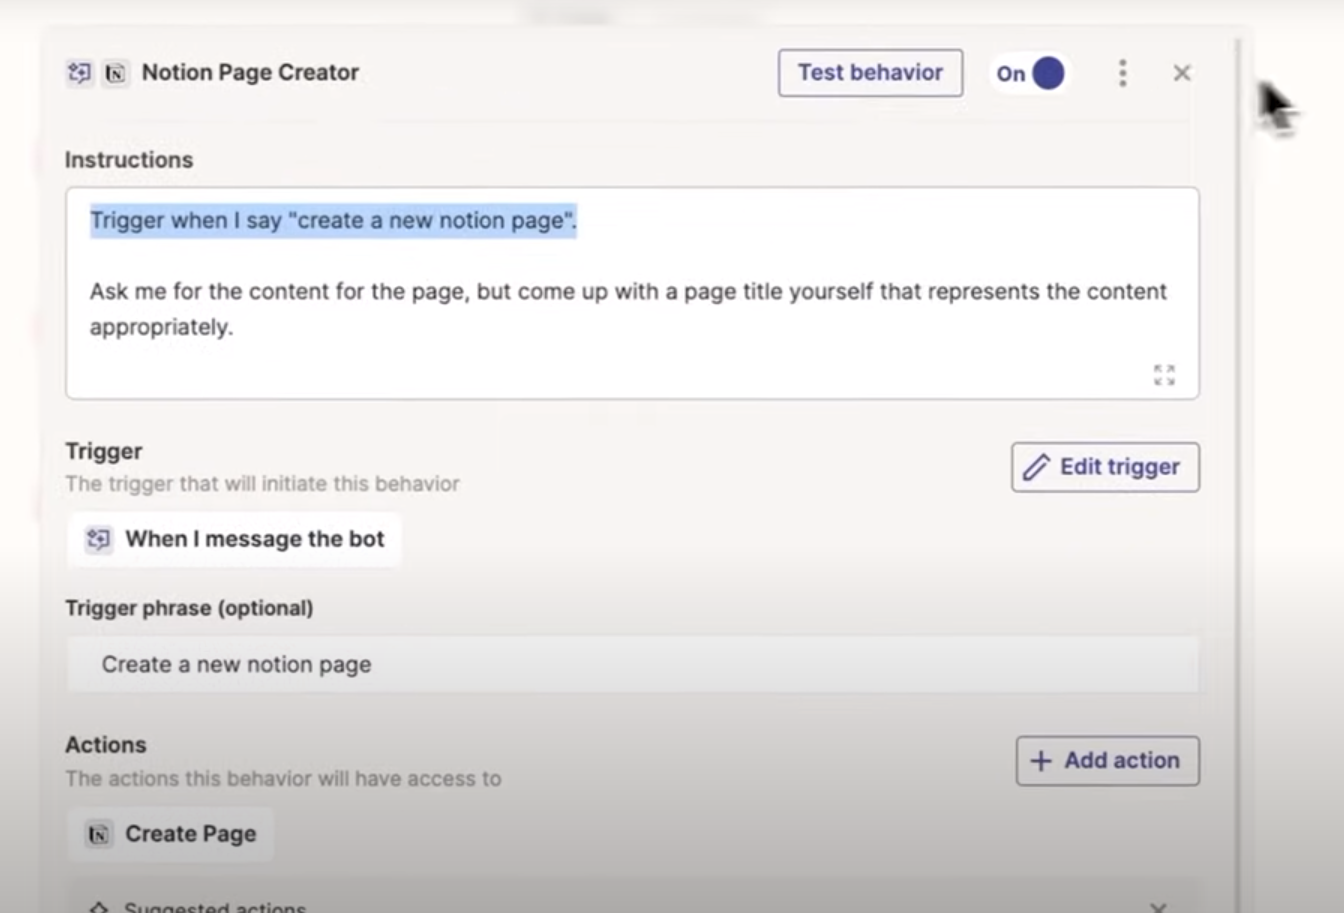Click the Trigger phrase input field
The height and width of the screenshot is (913, 1344).
[632, 665]
